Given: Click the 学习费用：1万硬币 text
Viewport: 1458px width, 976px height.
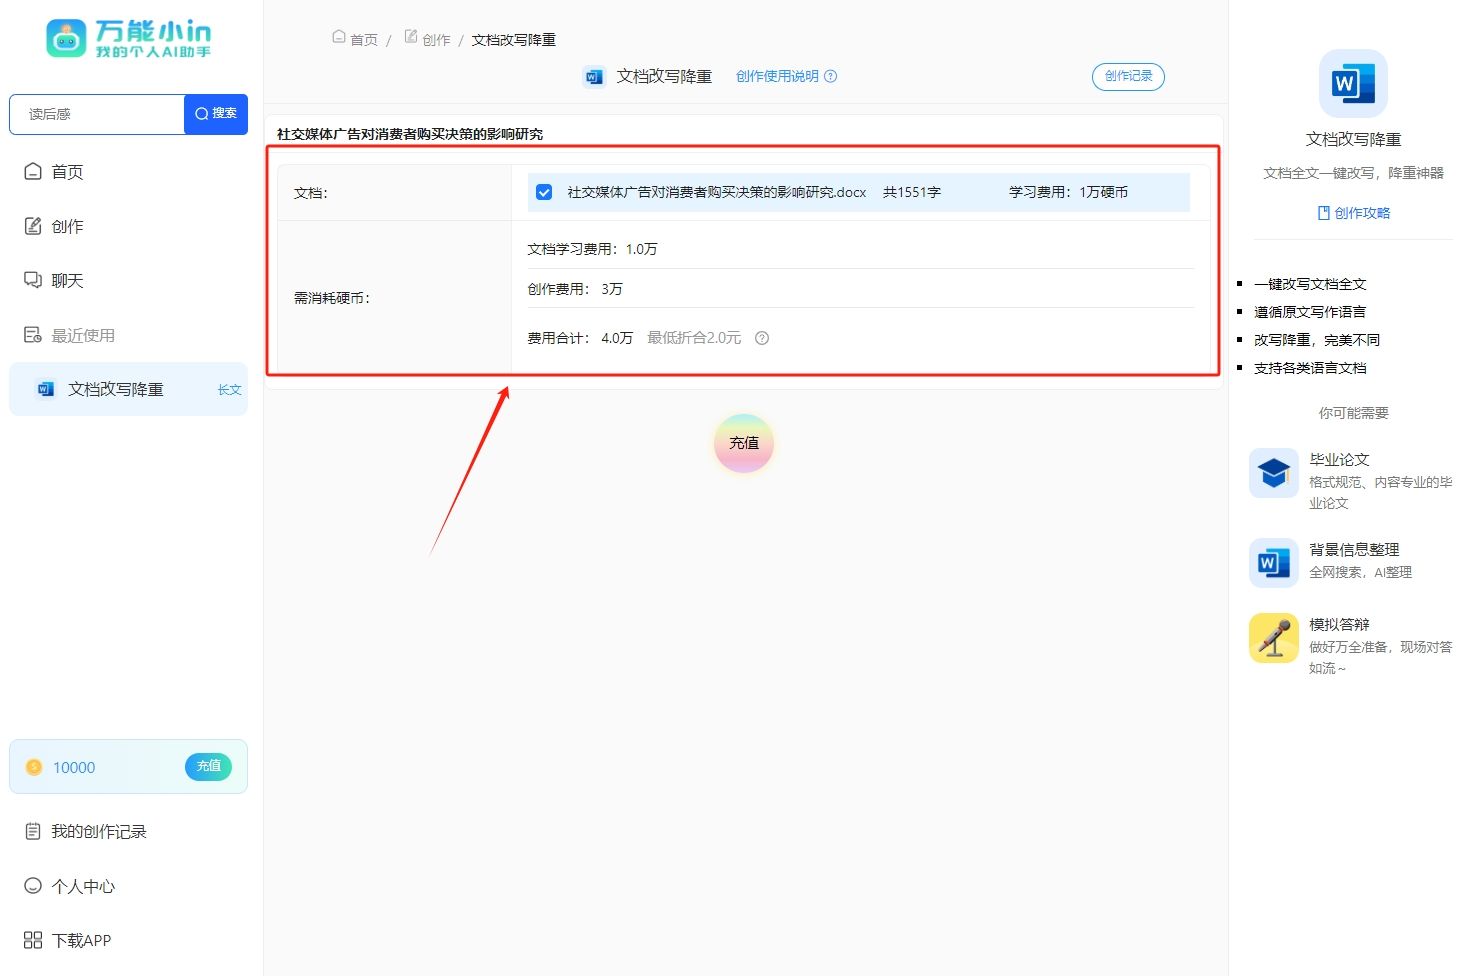Looking at the screenshot, I should (1068, 192).
